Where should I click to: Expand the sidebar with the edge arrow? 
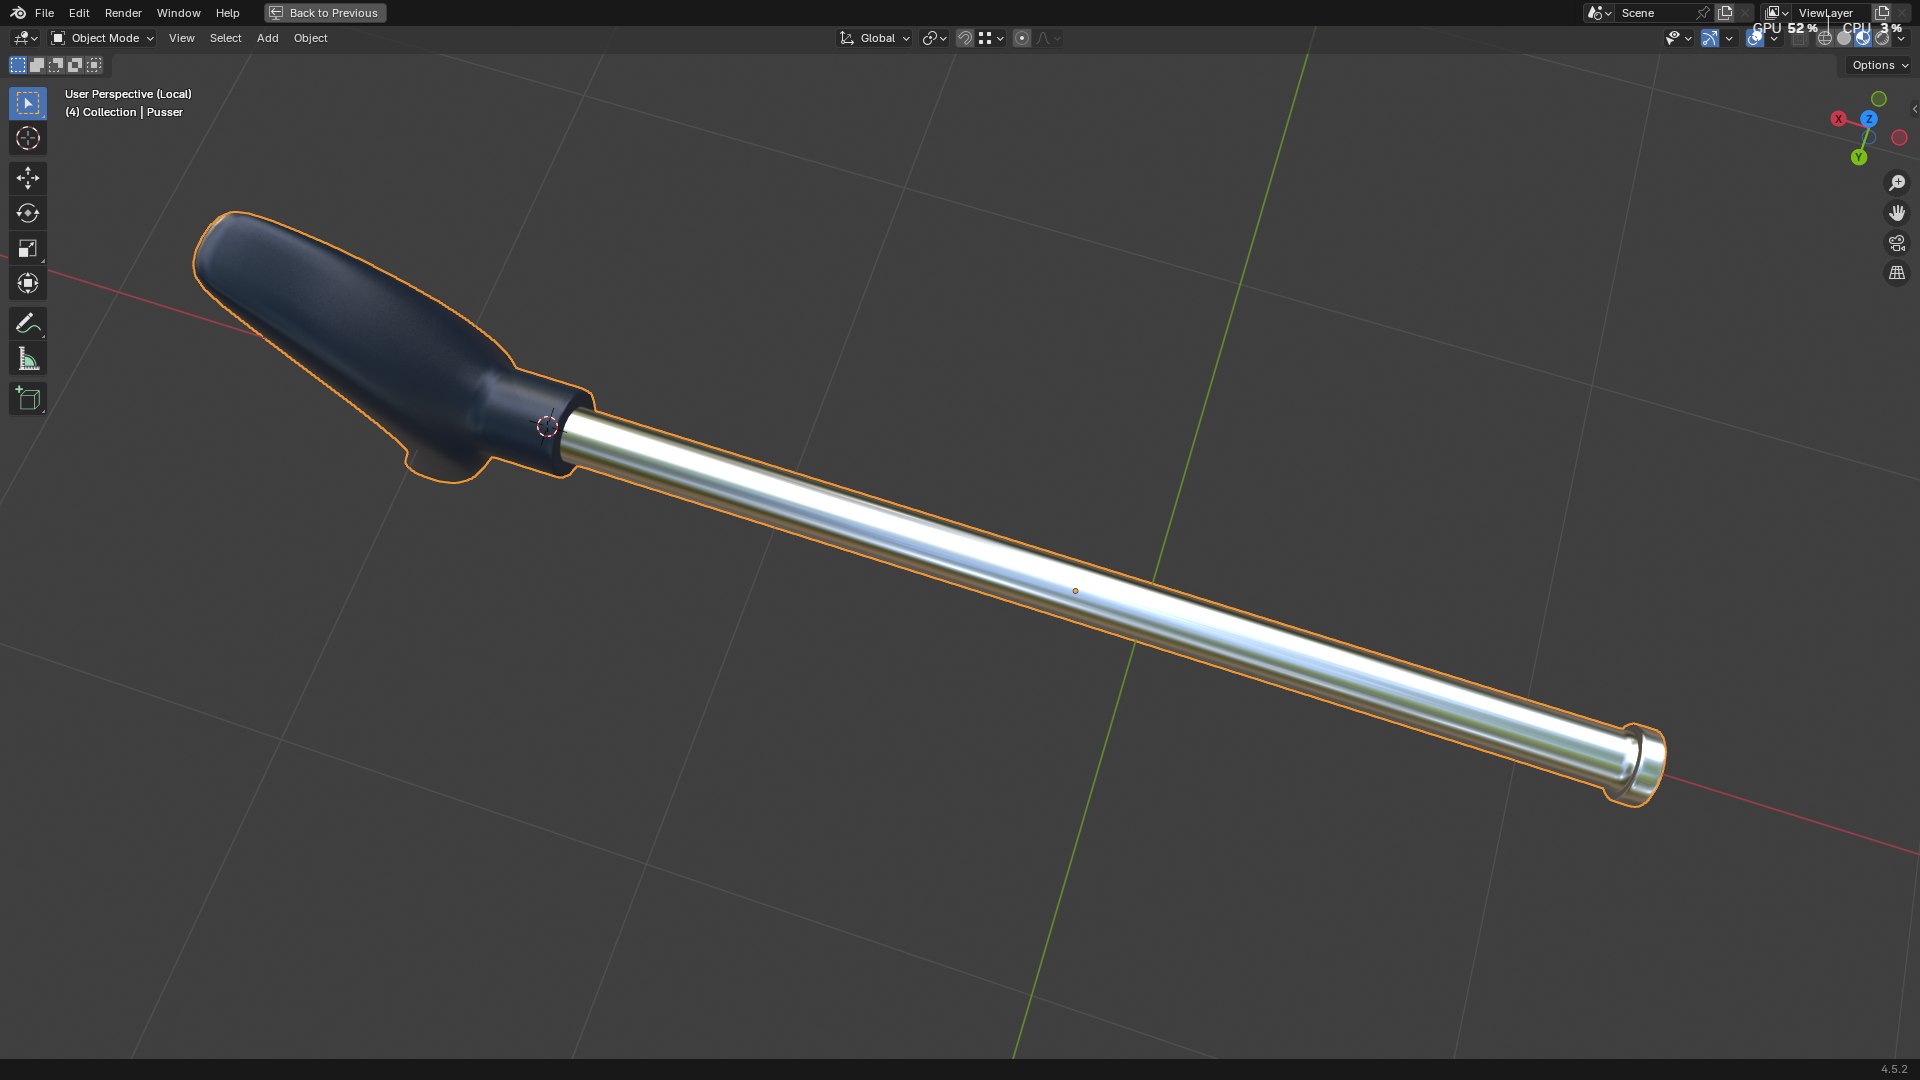[x=1914, y=109]
